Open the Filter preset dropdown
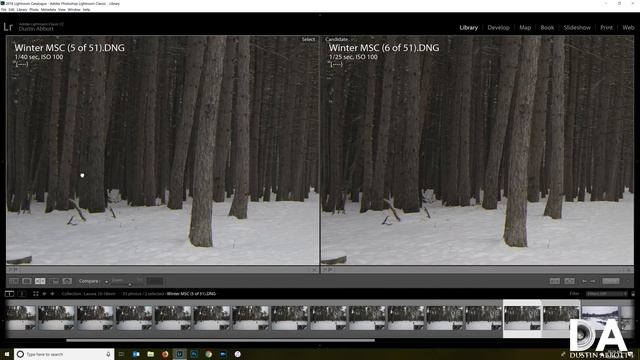640x360 pixels. click(x=606, y=294)
